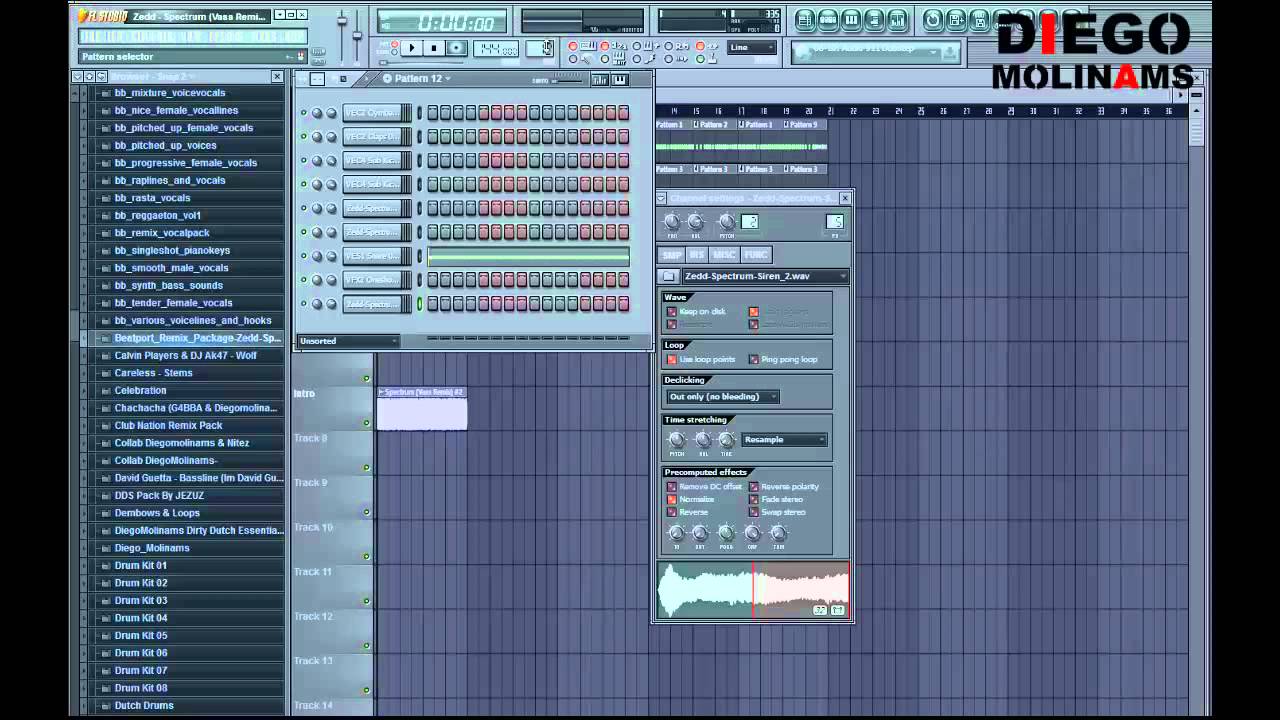This screenshot has height=720, width=1280.
Task: Switch to the MISC tab in Channel settings
Action: [724, 254]
